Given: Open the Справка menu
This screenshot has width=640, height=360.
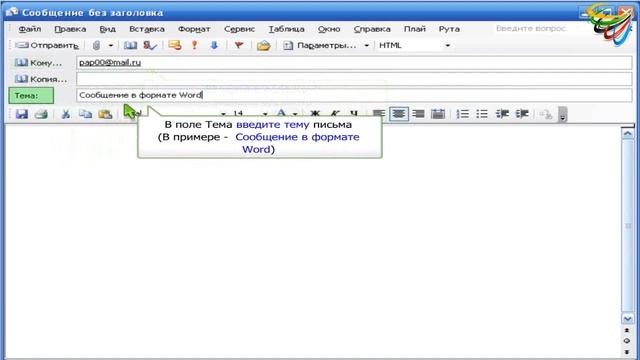Looking at the screenshot, I should click(372, 29).
